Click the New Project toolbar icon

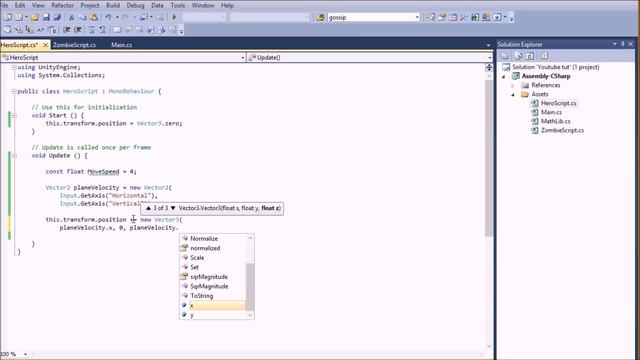pos(7,17)
